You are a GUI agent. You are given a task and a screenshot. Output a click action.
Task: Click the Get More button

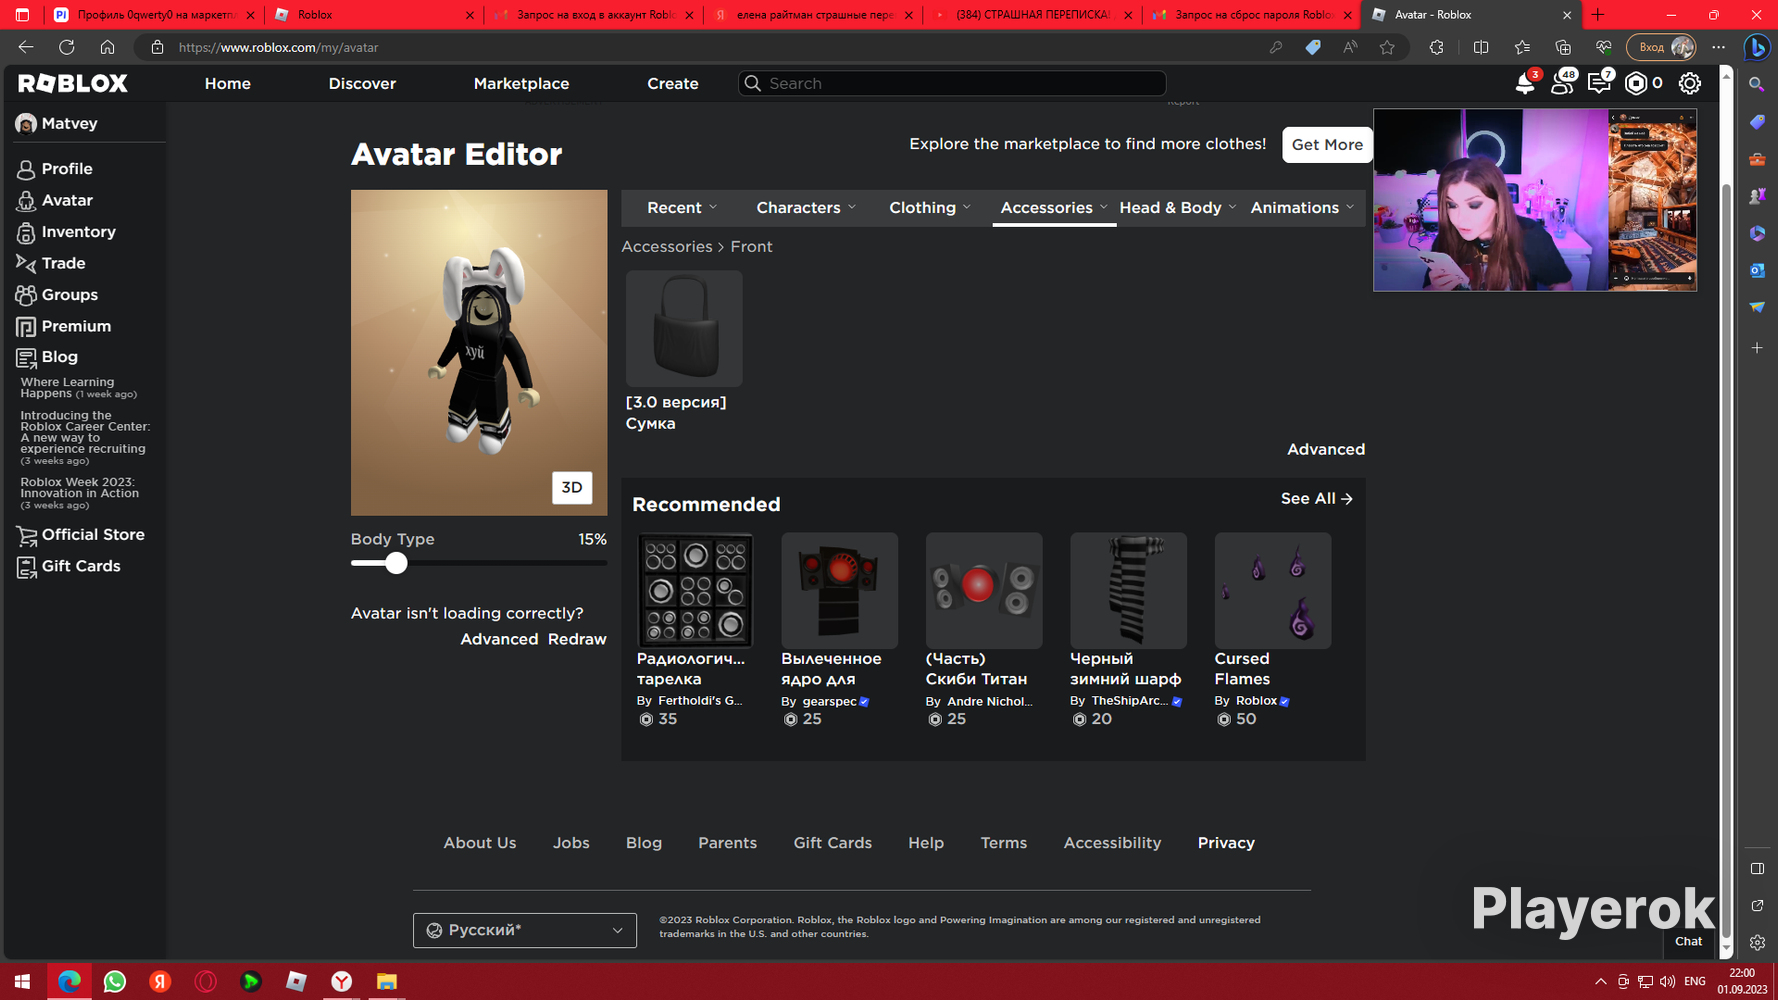tap(1327, 145)
